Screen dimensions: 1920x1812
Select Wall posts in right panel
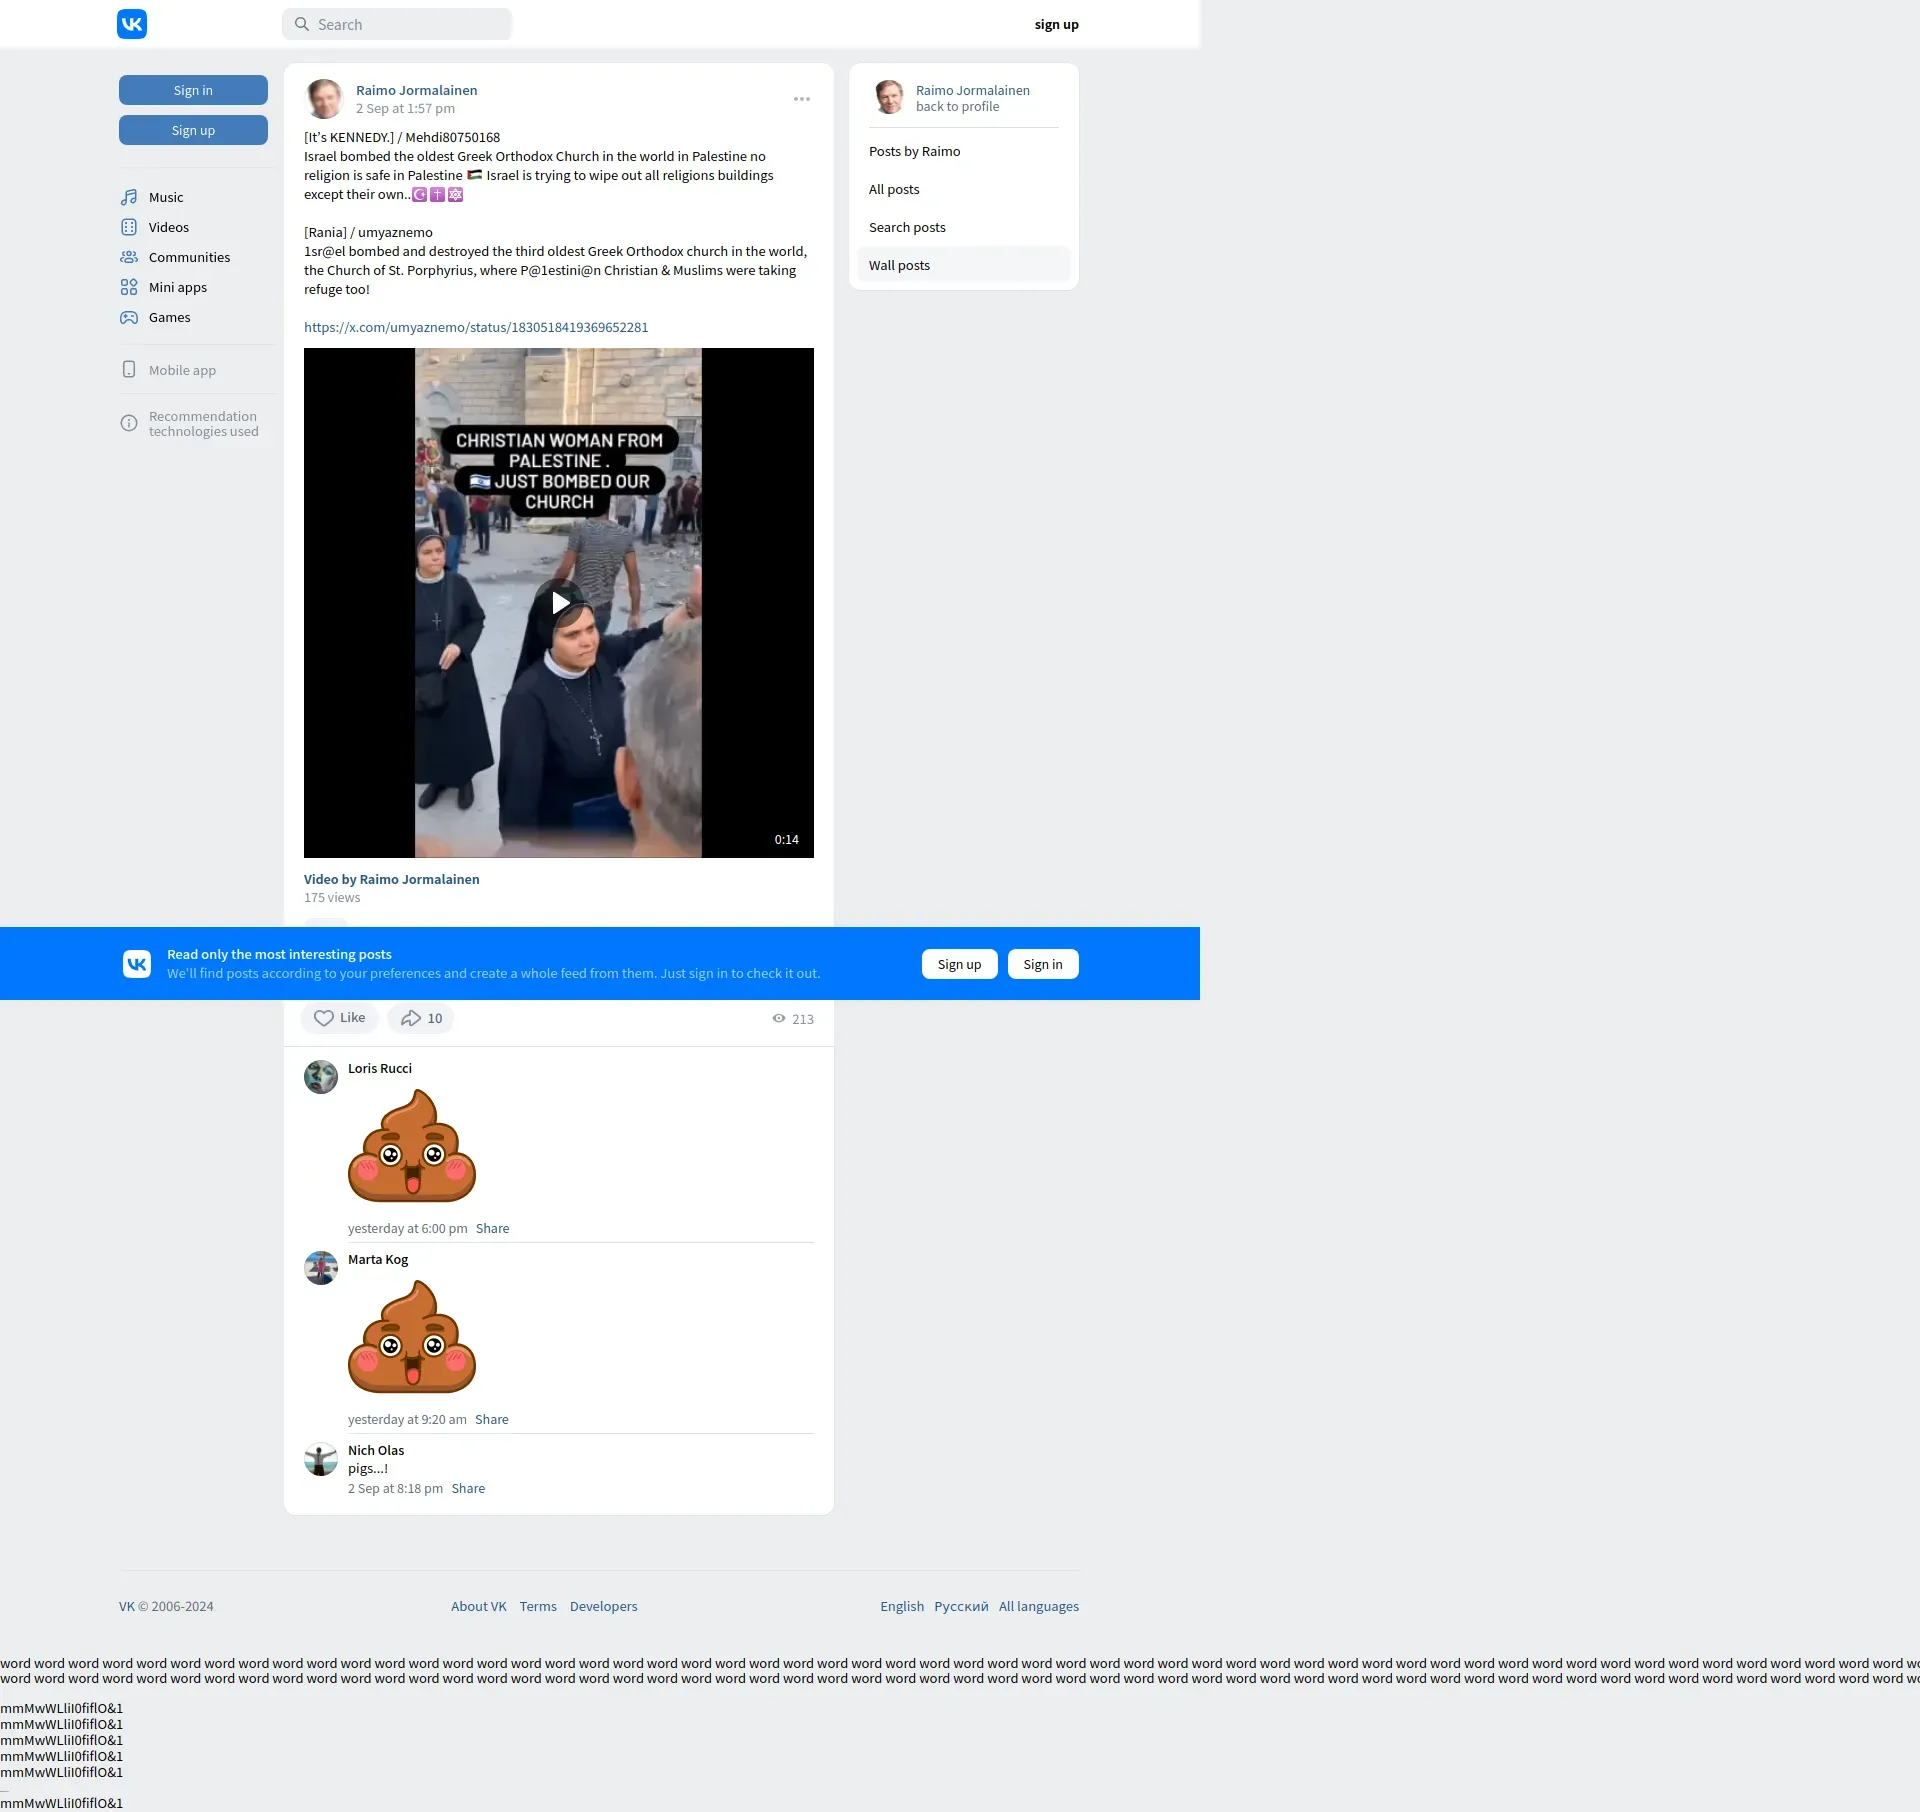coord(899,265)
